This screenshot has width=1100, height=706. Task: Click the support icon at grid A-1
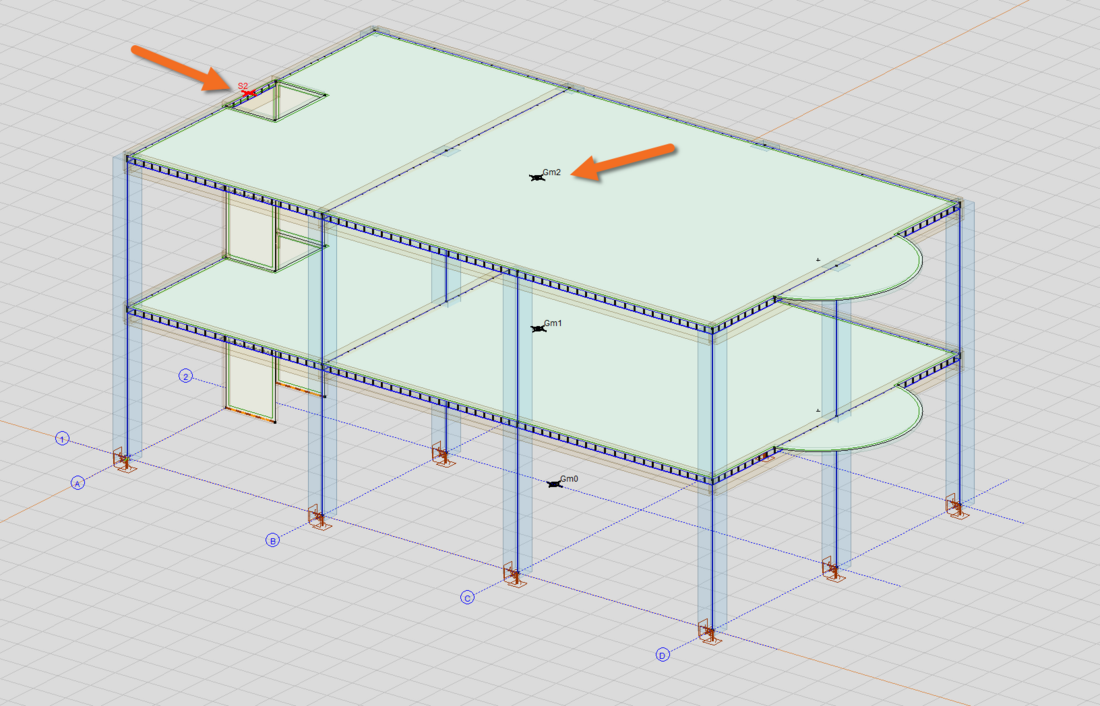point(123,461)
